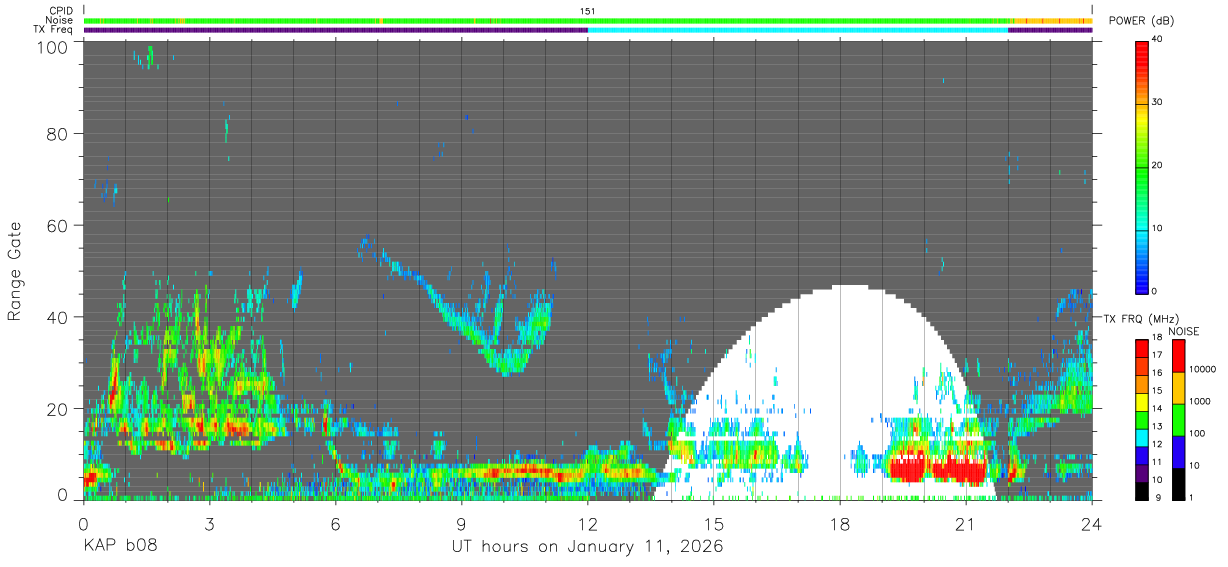
Task: Click the POWER colorbar tick "20"
Action: [x=1156, y=166]
